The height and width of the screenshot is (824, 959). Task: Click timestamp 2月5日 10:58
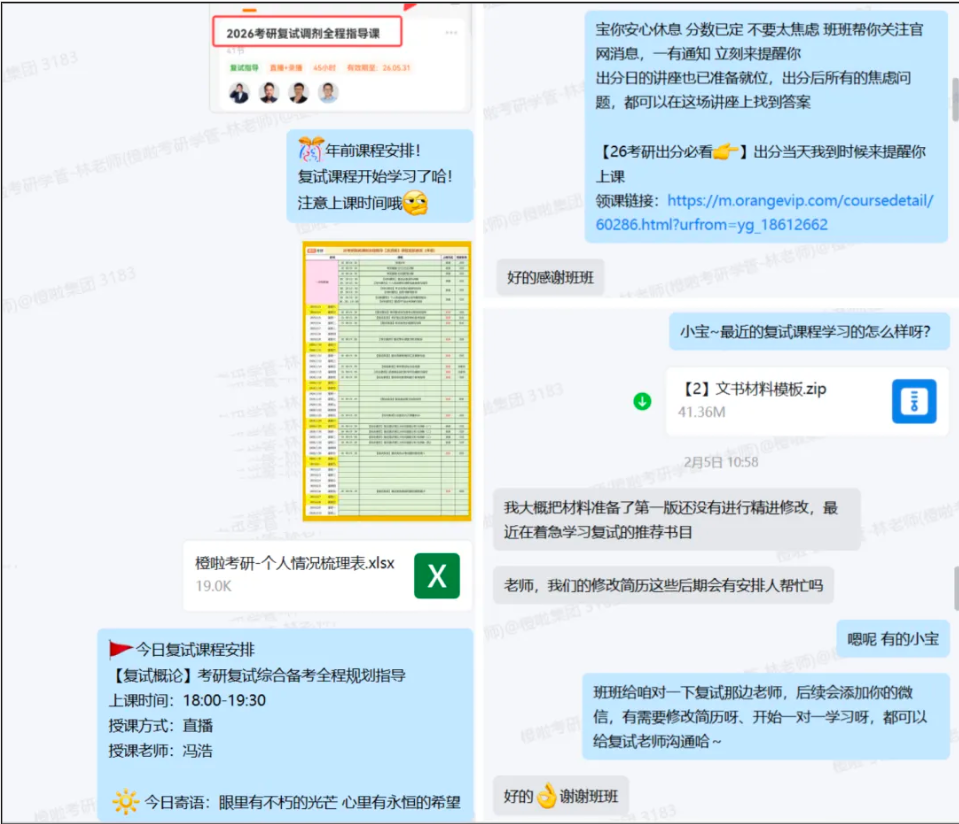720,462
